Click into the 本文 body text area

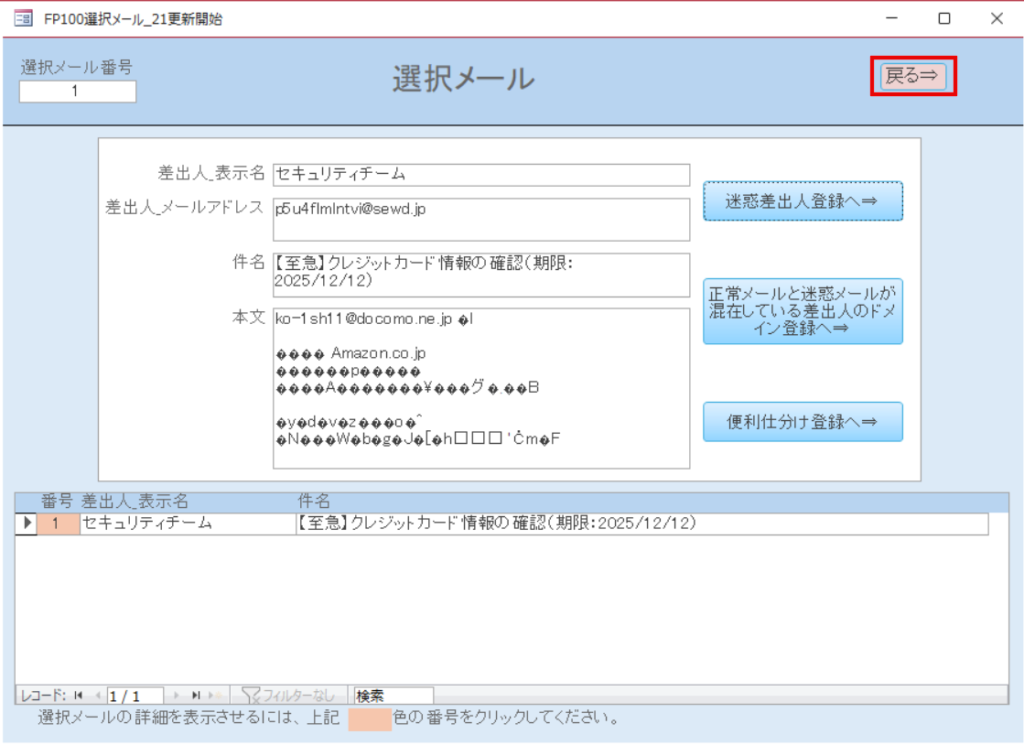tap(480, 388)
